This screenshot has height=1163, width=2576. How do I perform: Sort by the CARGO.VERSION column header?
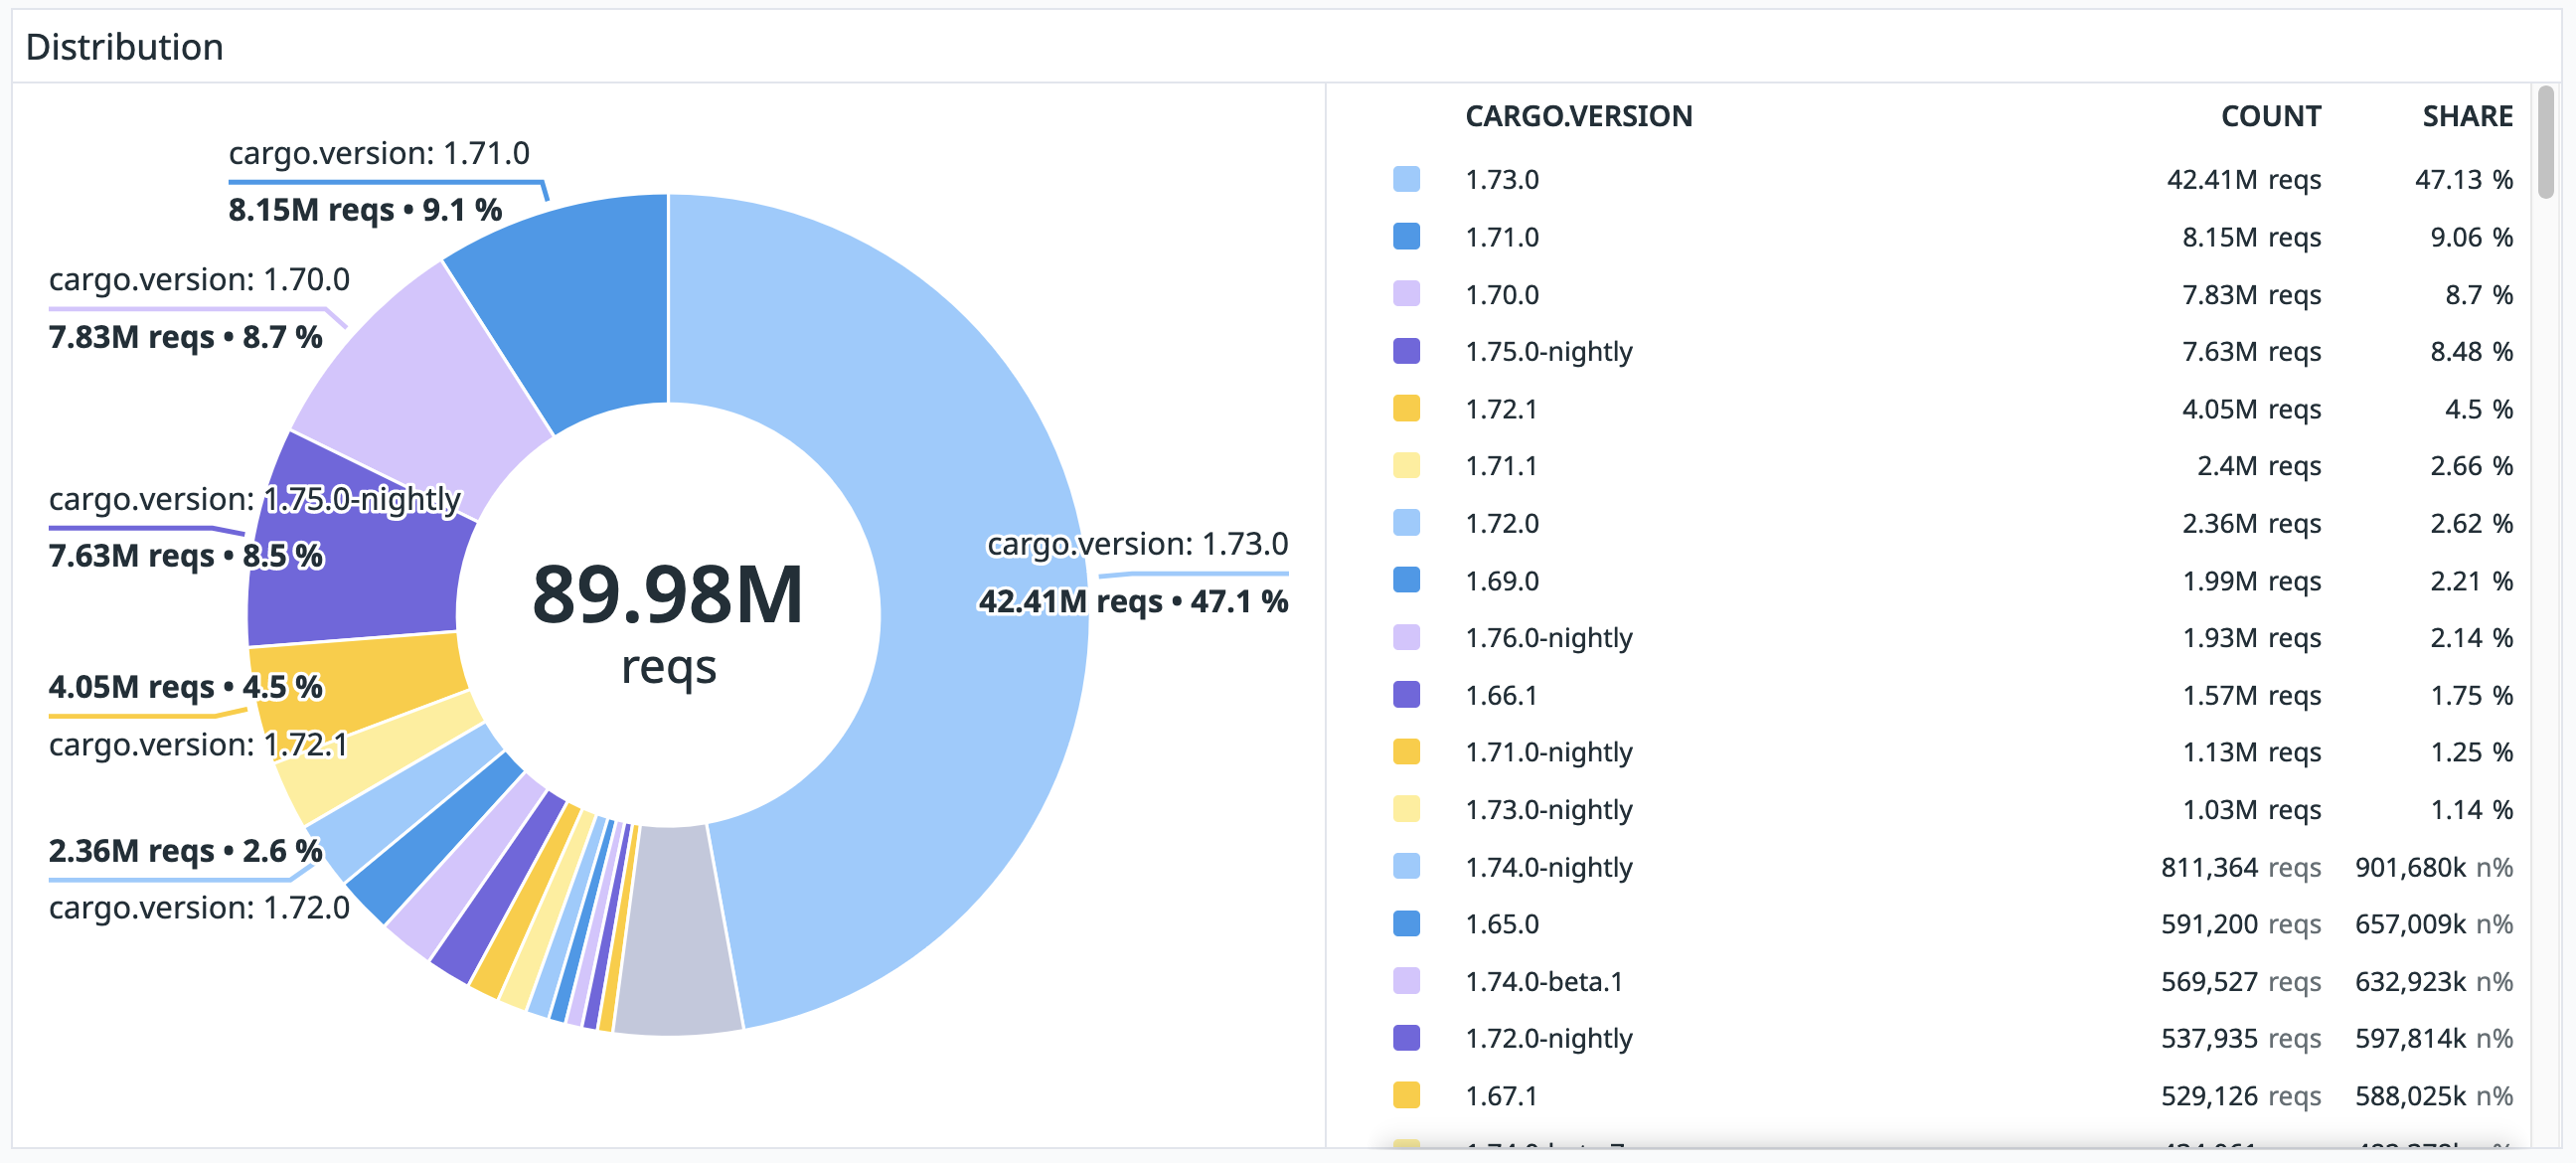pyautogui.click(x=1578, y=117)
